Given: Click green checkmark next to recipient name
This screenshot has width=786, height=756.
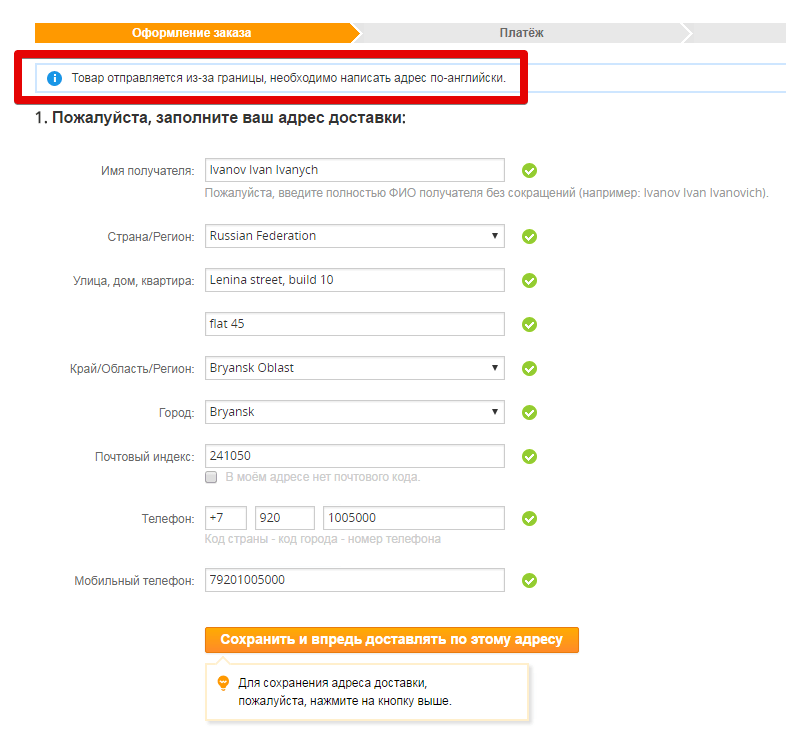Looking at the screenshot, I should pos(529,170).
